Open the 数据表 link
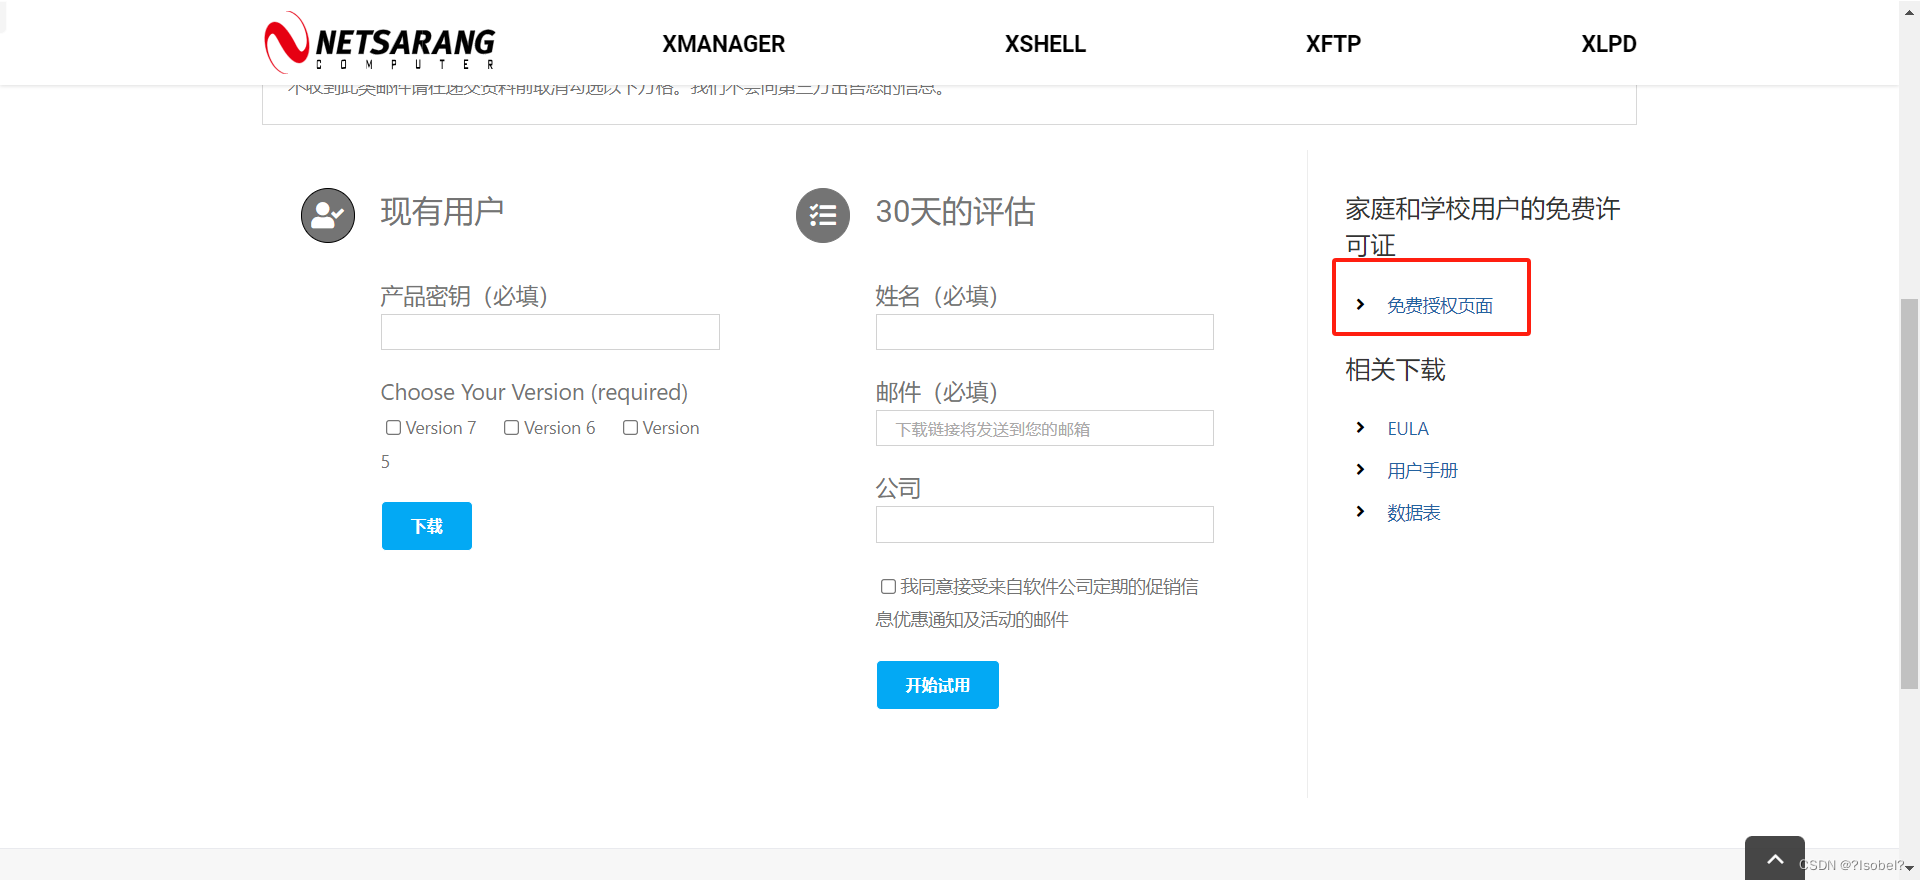This screenshot has width=1920, height=880. tap(1413, 513)
